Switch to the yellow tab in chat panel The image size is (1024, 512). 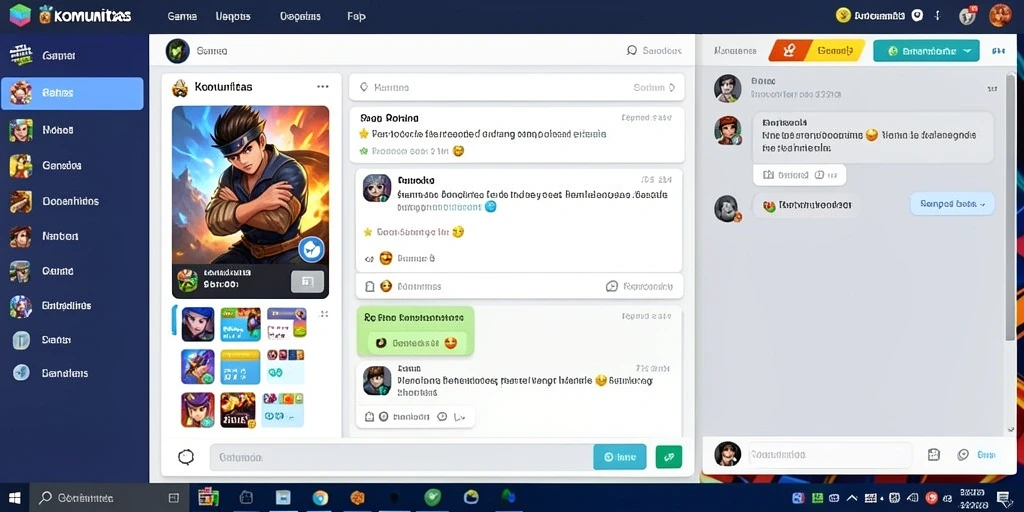click(x=838, y=50)
